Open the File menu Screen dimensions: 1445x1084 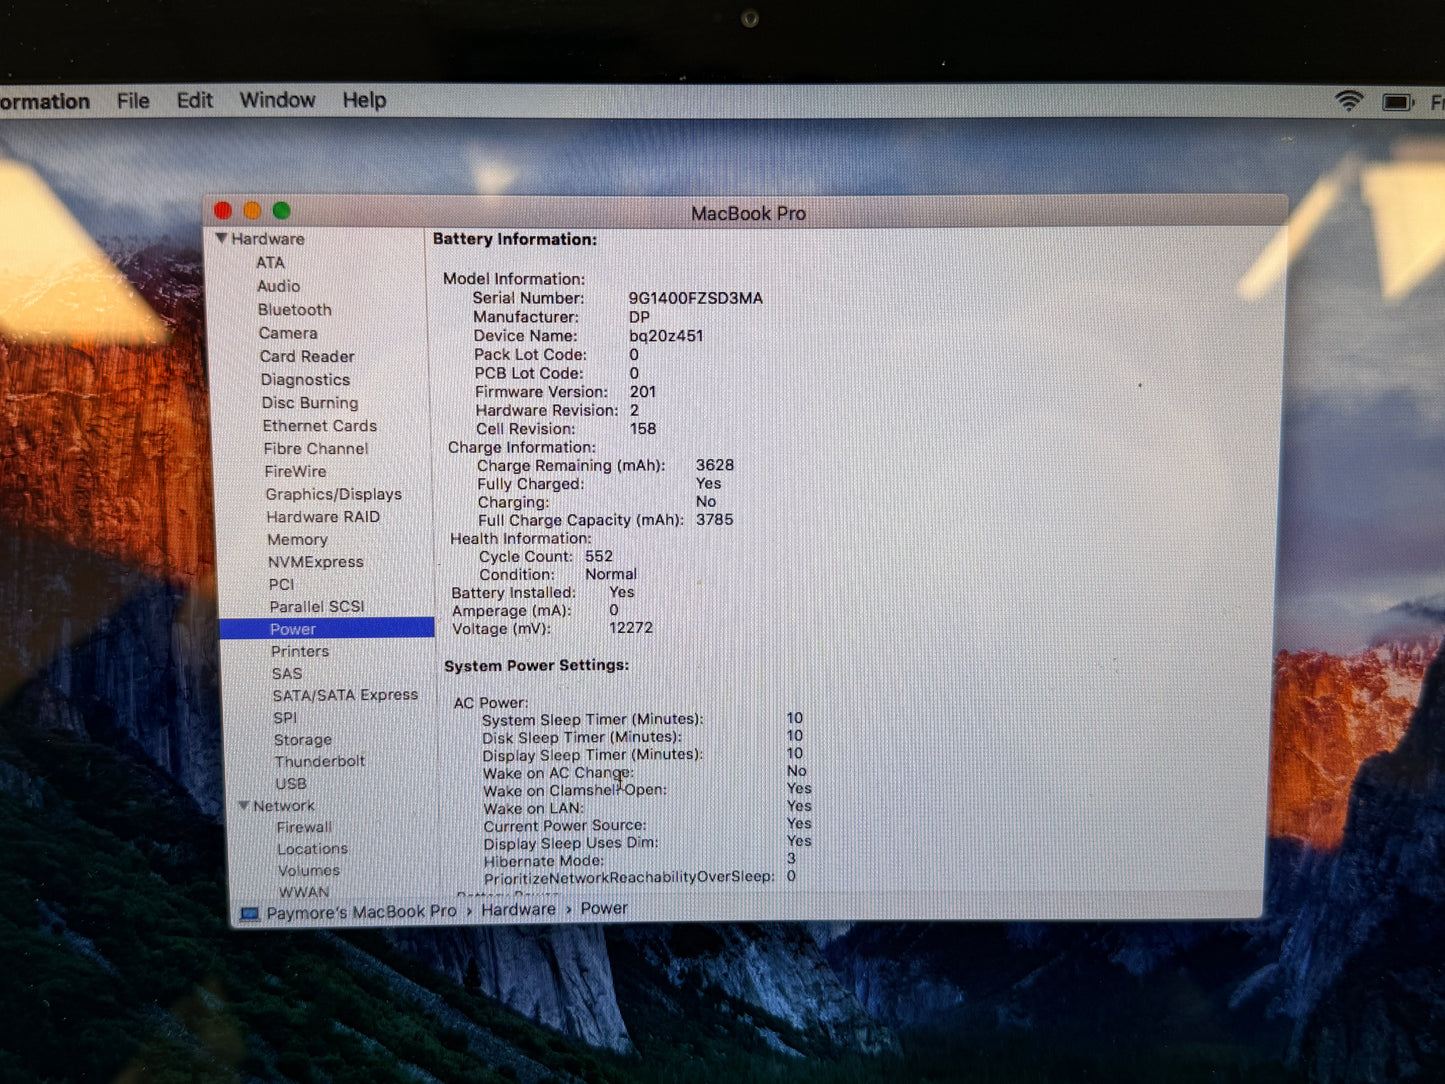point(132,100)
